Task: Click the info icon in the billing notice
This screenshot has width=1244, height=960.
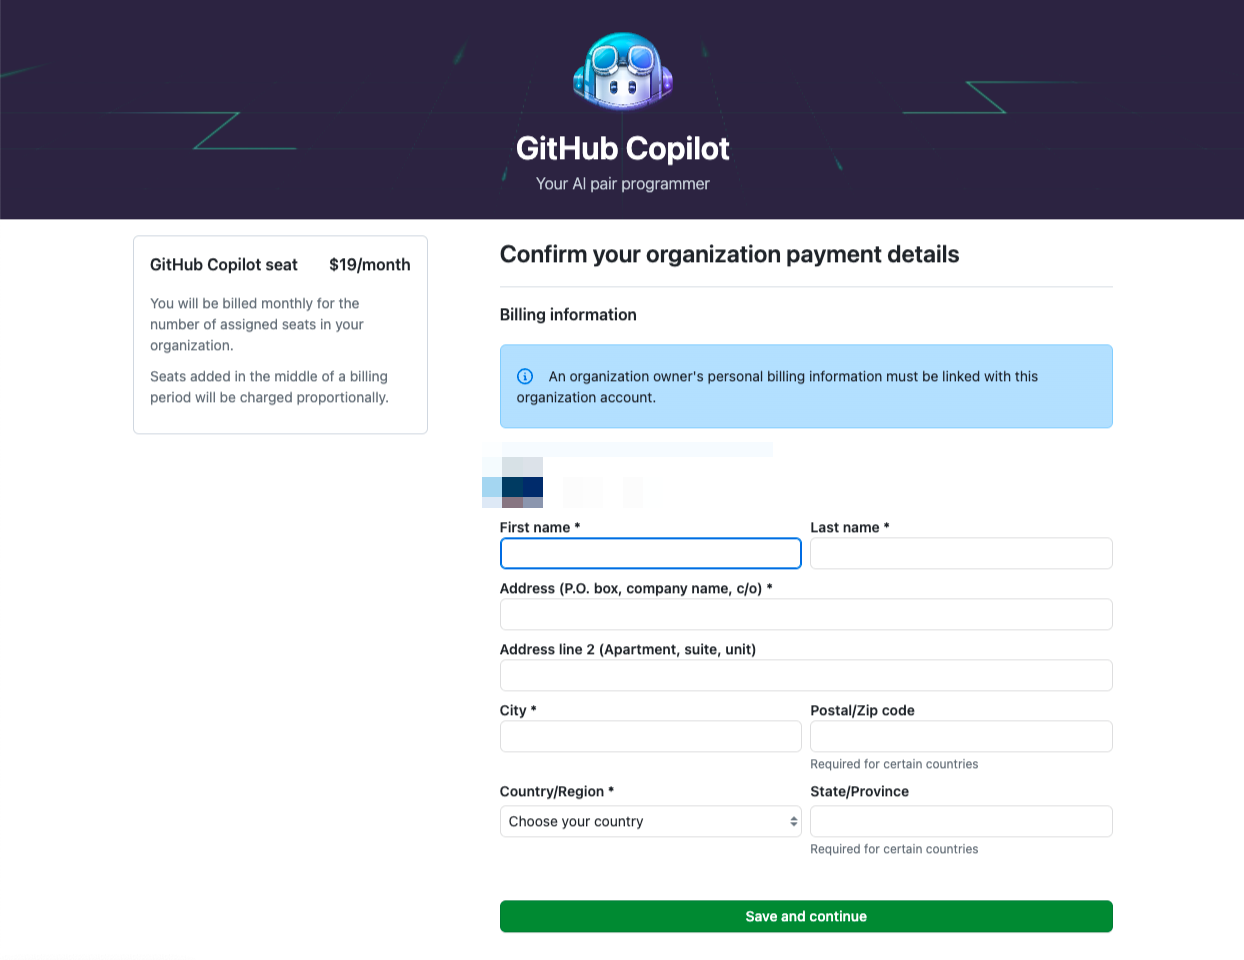Action: tap(525, 376)
